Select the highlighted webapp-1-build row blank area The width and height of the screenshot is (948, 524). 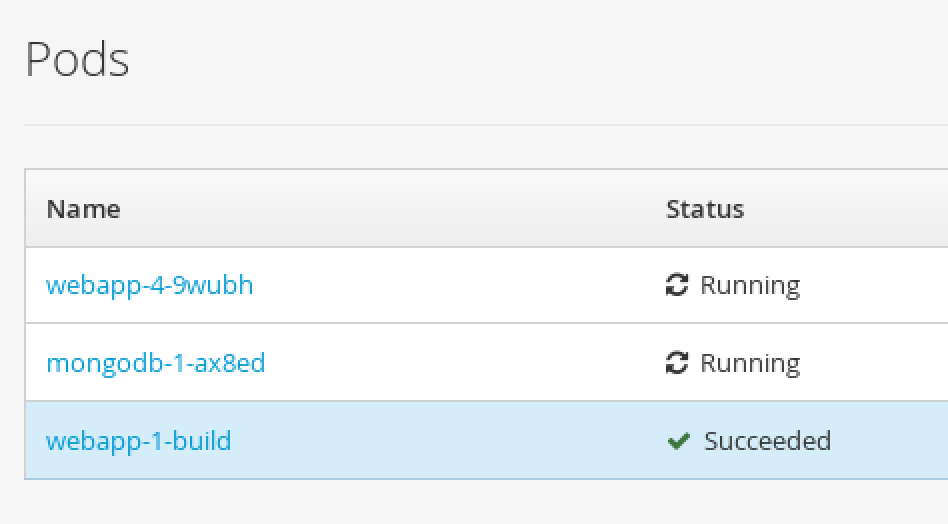[447, 441]
